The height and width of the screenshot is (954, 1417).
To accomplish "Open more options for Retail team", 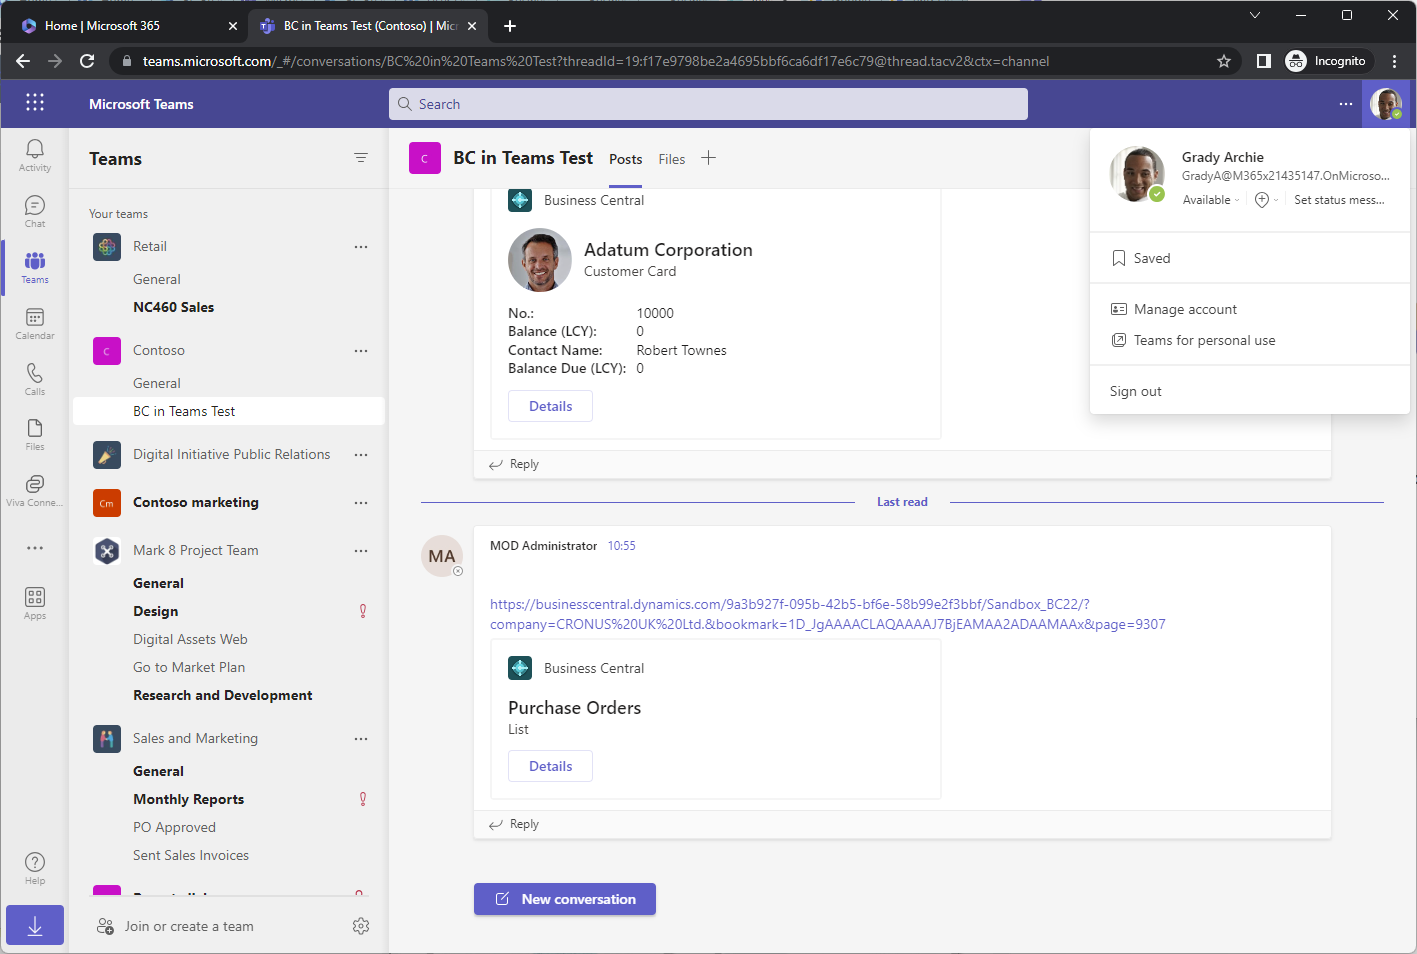I will [361, 247].
